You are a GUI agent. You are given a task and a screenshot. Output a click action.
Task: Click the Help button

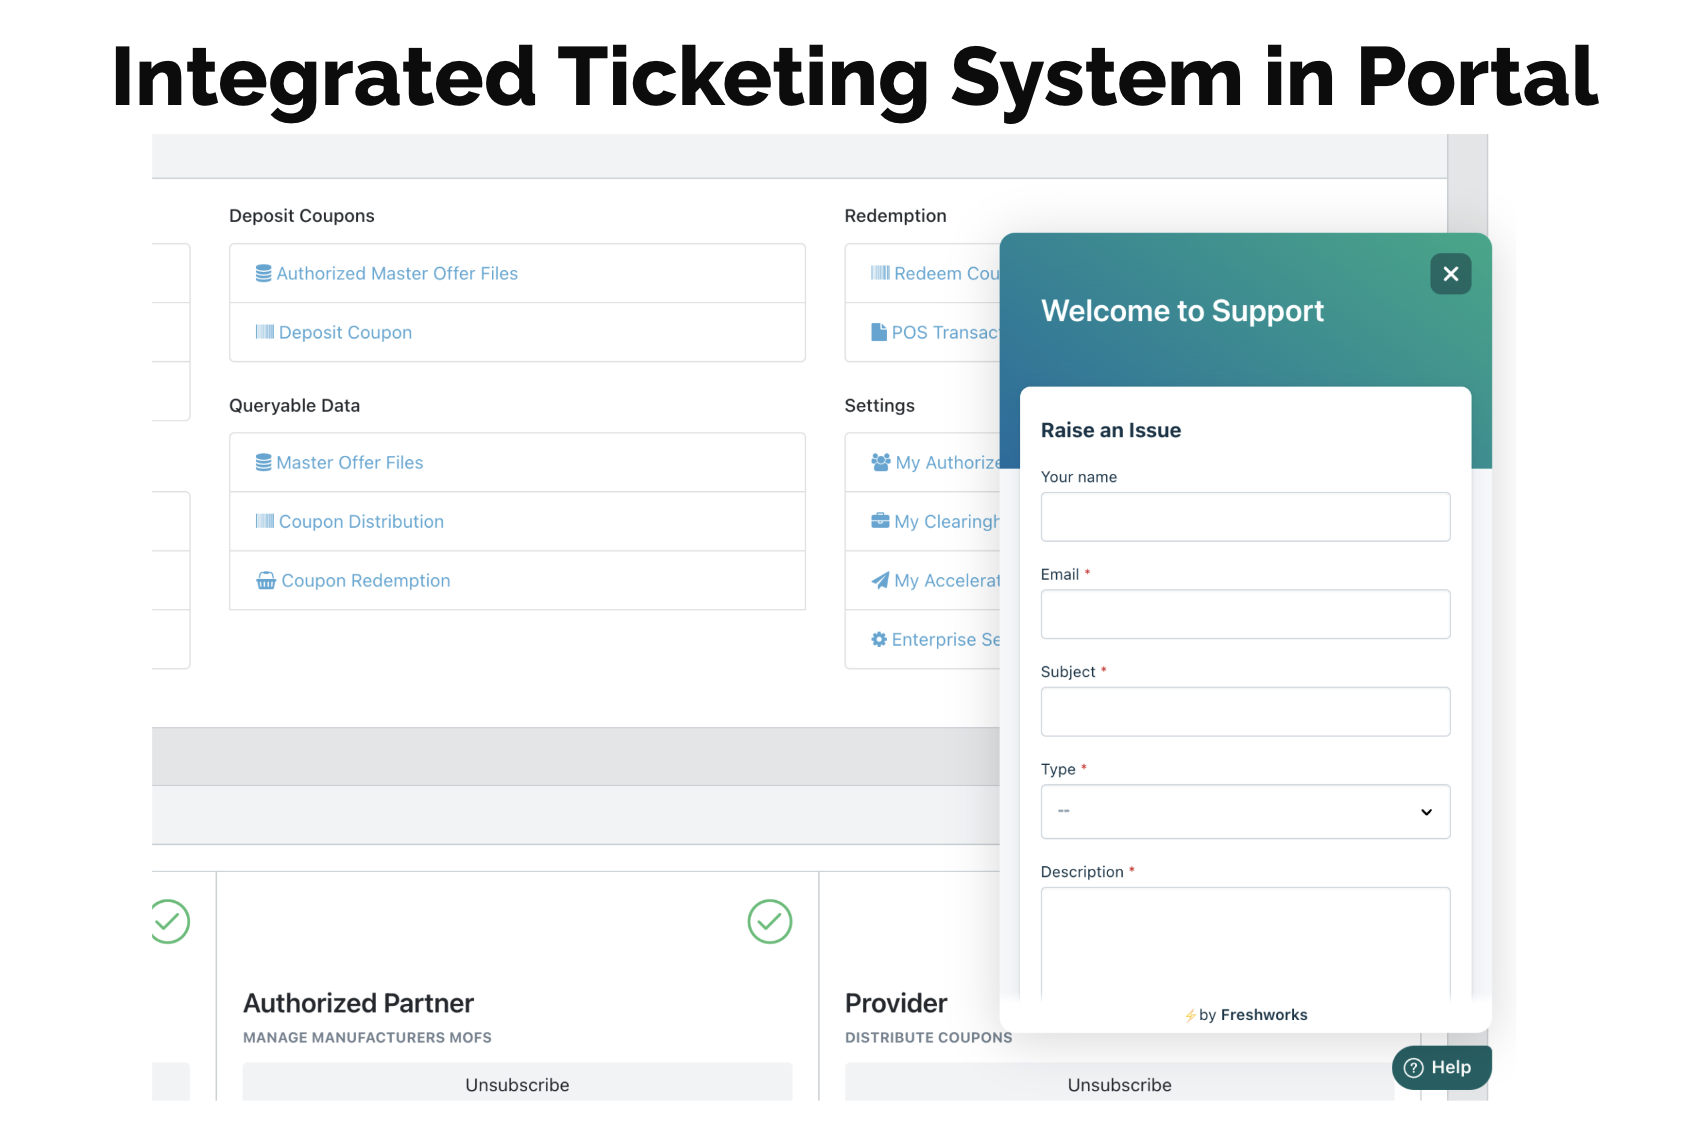(x=1440, y=1067)
